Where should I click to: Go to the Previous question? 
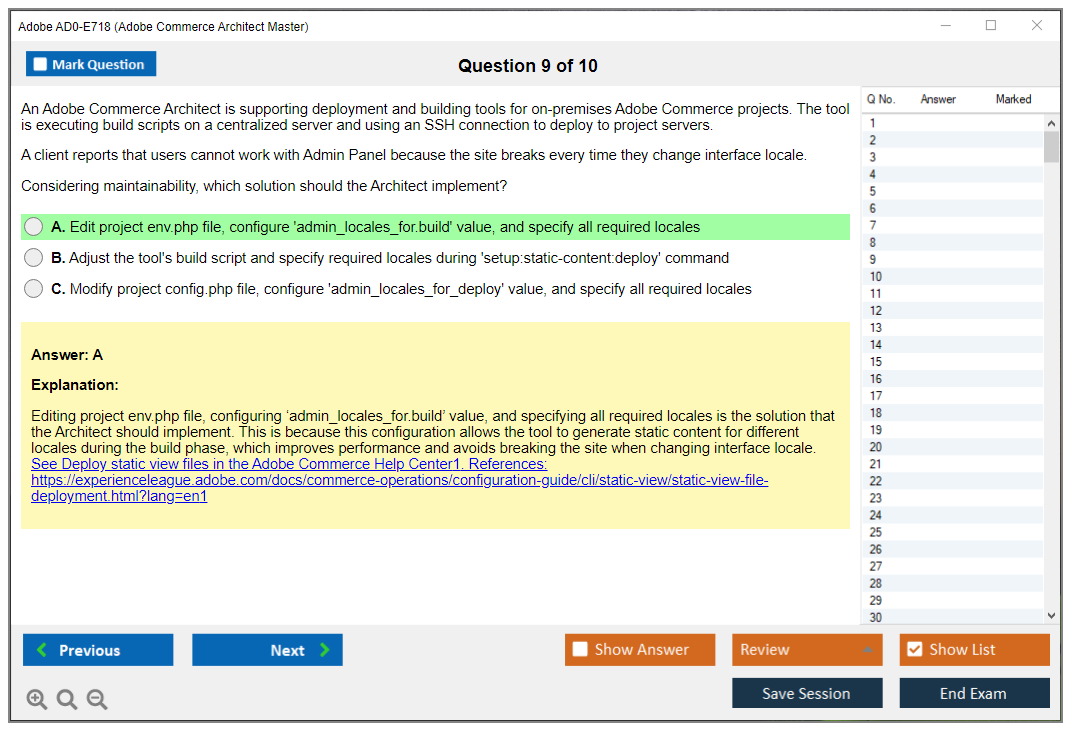point(98,650)
